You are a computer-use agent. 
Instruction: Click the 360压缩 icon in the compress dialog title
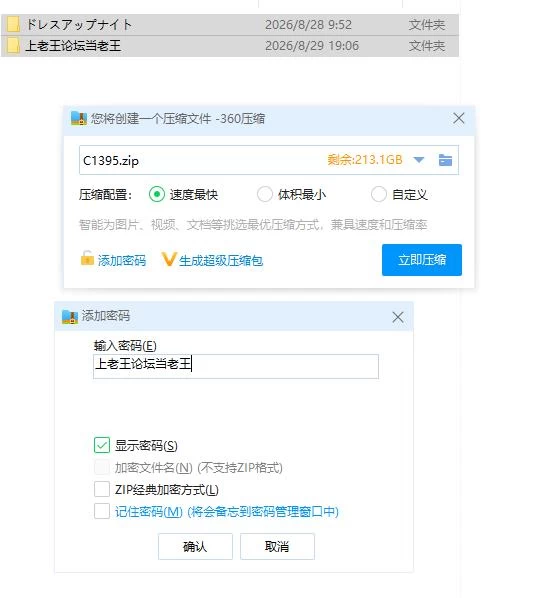click(79, 119)
